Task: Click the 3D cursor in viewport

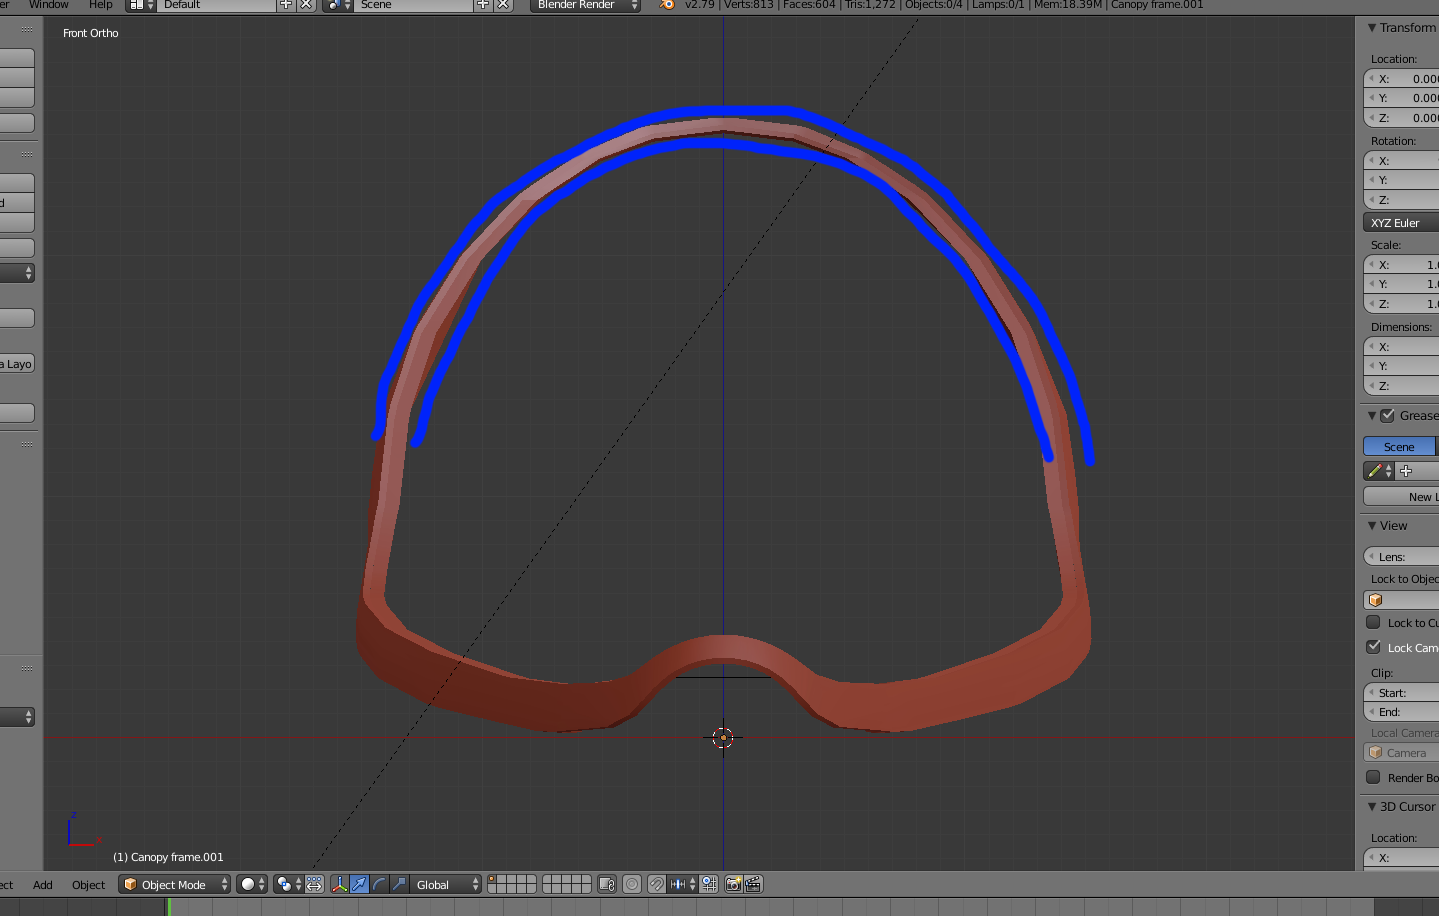Action: (x=723, y=738)
